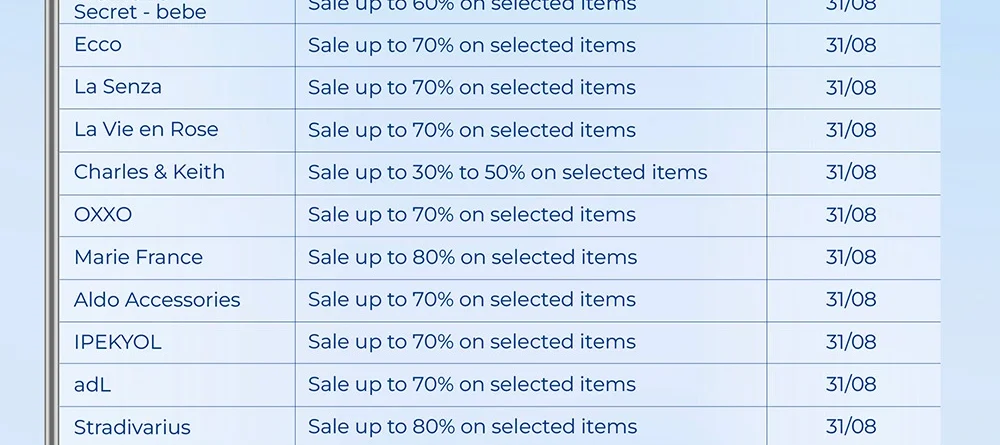The height and width of the screenshot is (445, 1000).
Task: Click the adL brand name
Action: (x=93, y=385)
